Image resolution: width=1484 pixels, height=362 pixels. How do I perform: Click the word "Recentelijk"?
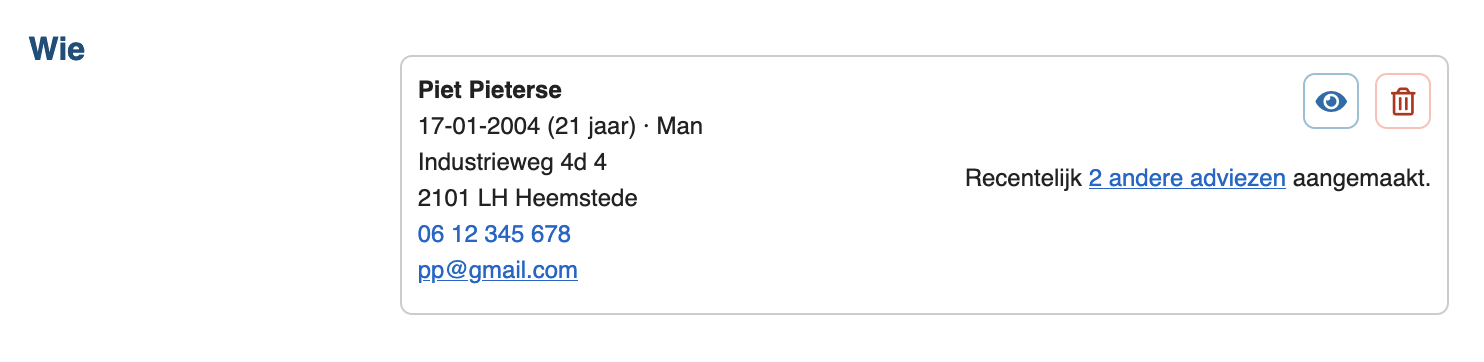(1024, 179)
